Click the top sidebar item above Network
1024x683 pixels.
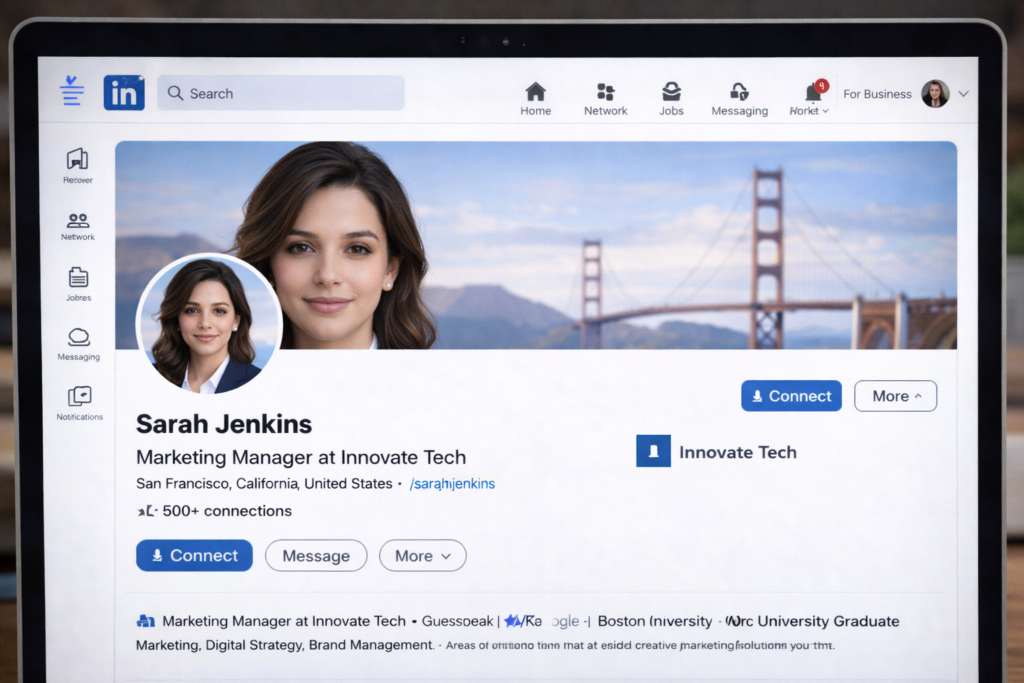click(x=78, y=160)
